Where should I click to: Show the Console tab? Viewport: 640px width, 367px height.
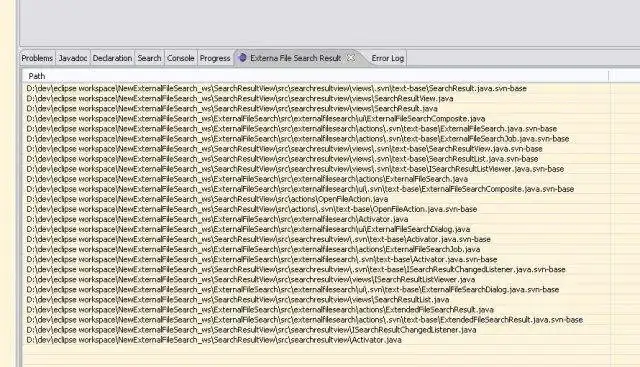coord(180,58)
